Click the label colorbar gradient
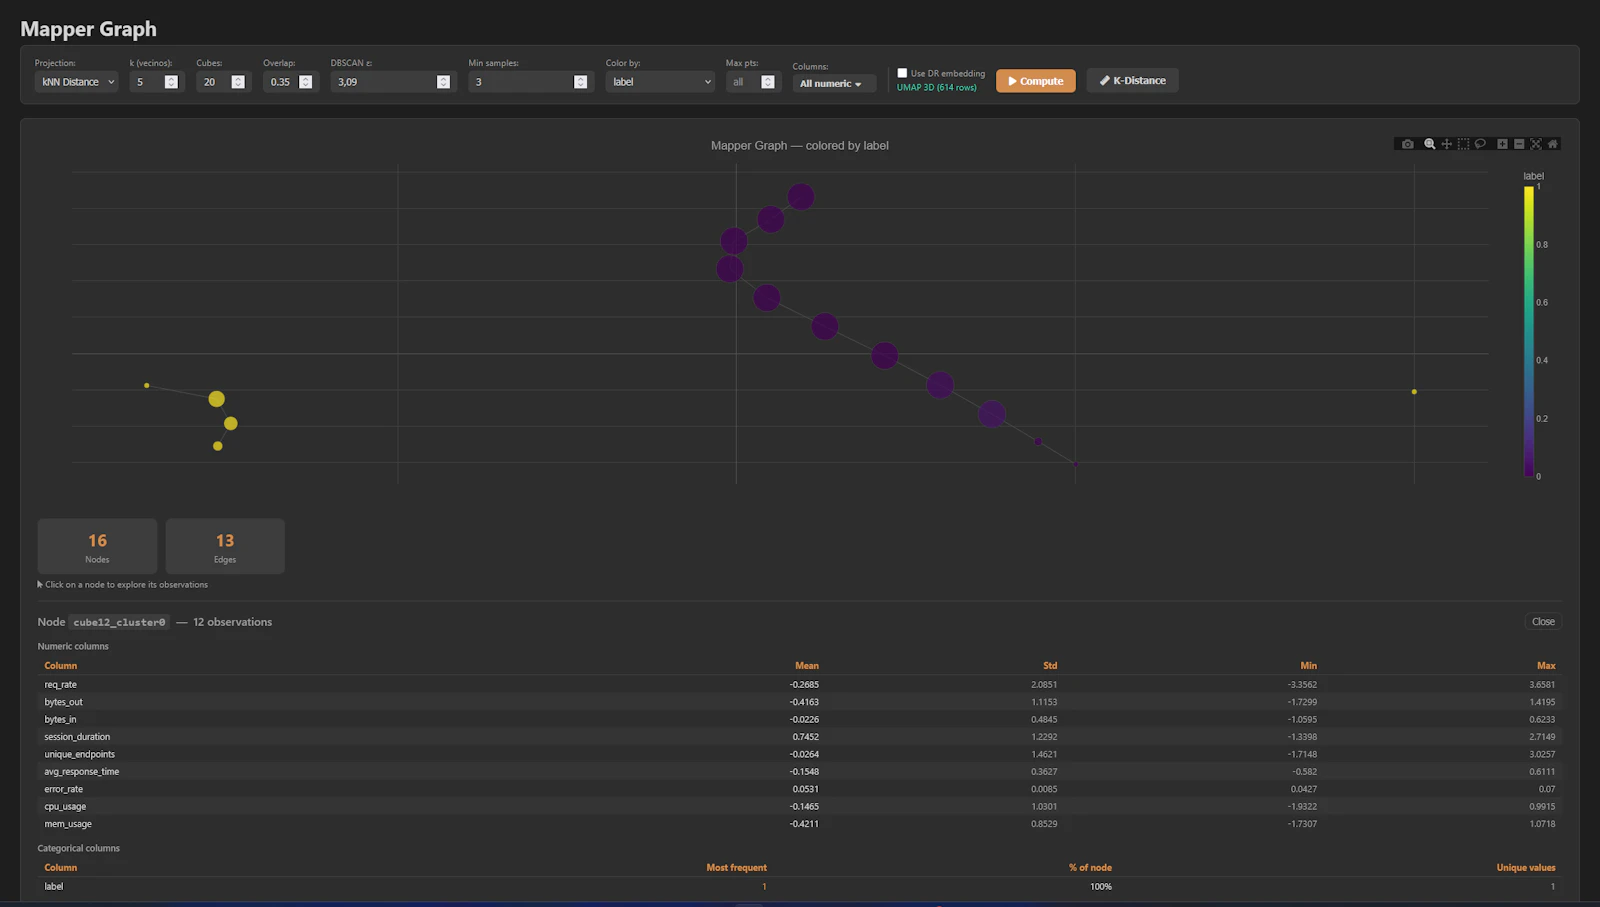1600x907 pixels. 1529,331
